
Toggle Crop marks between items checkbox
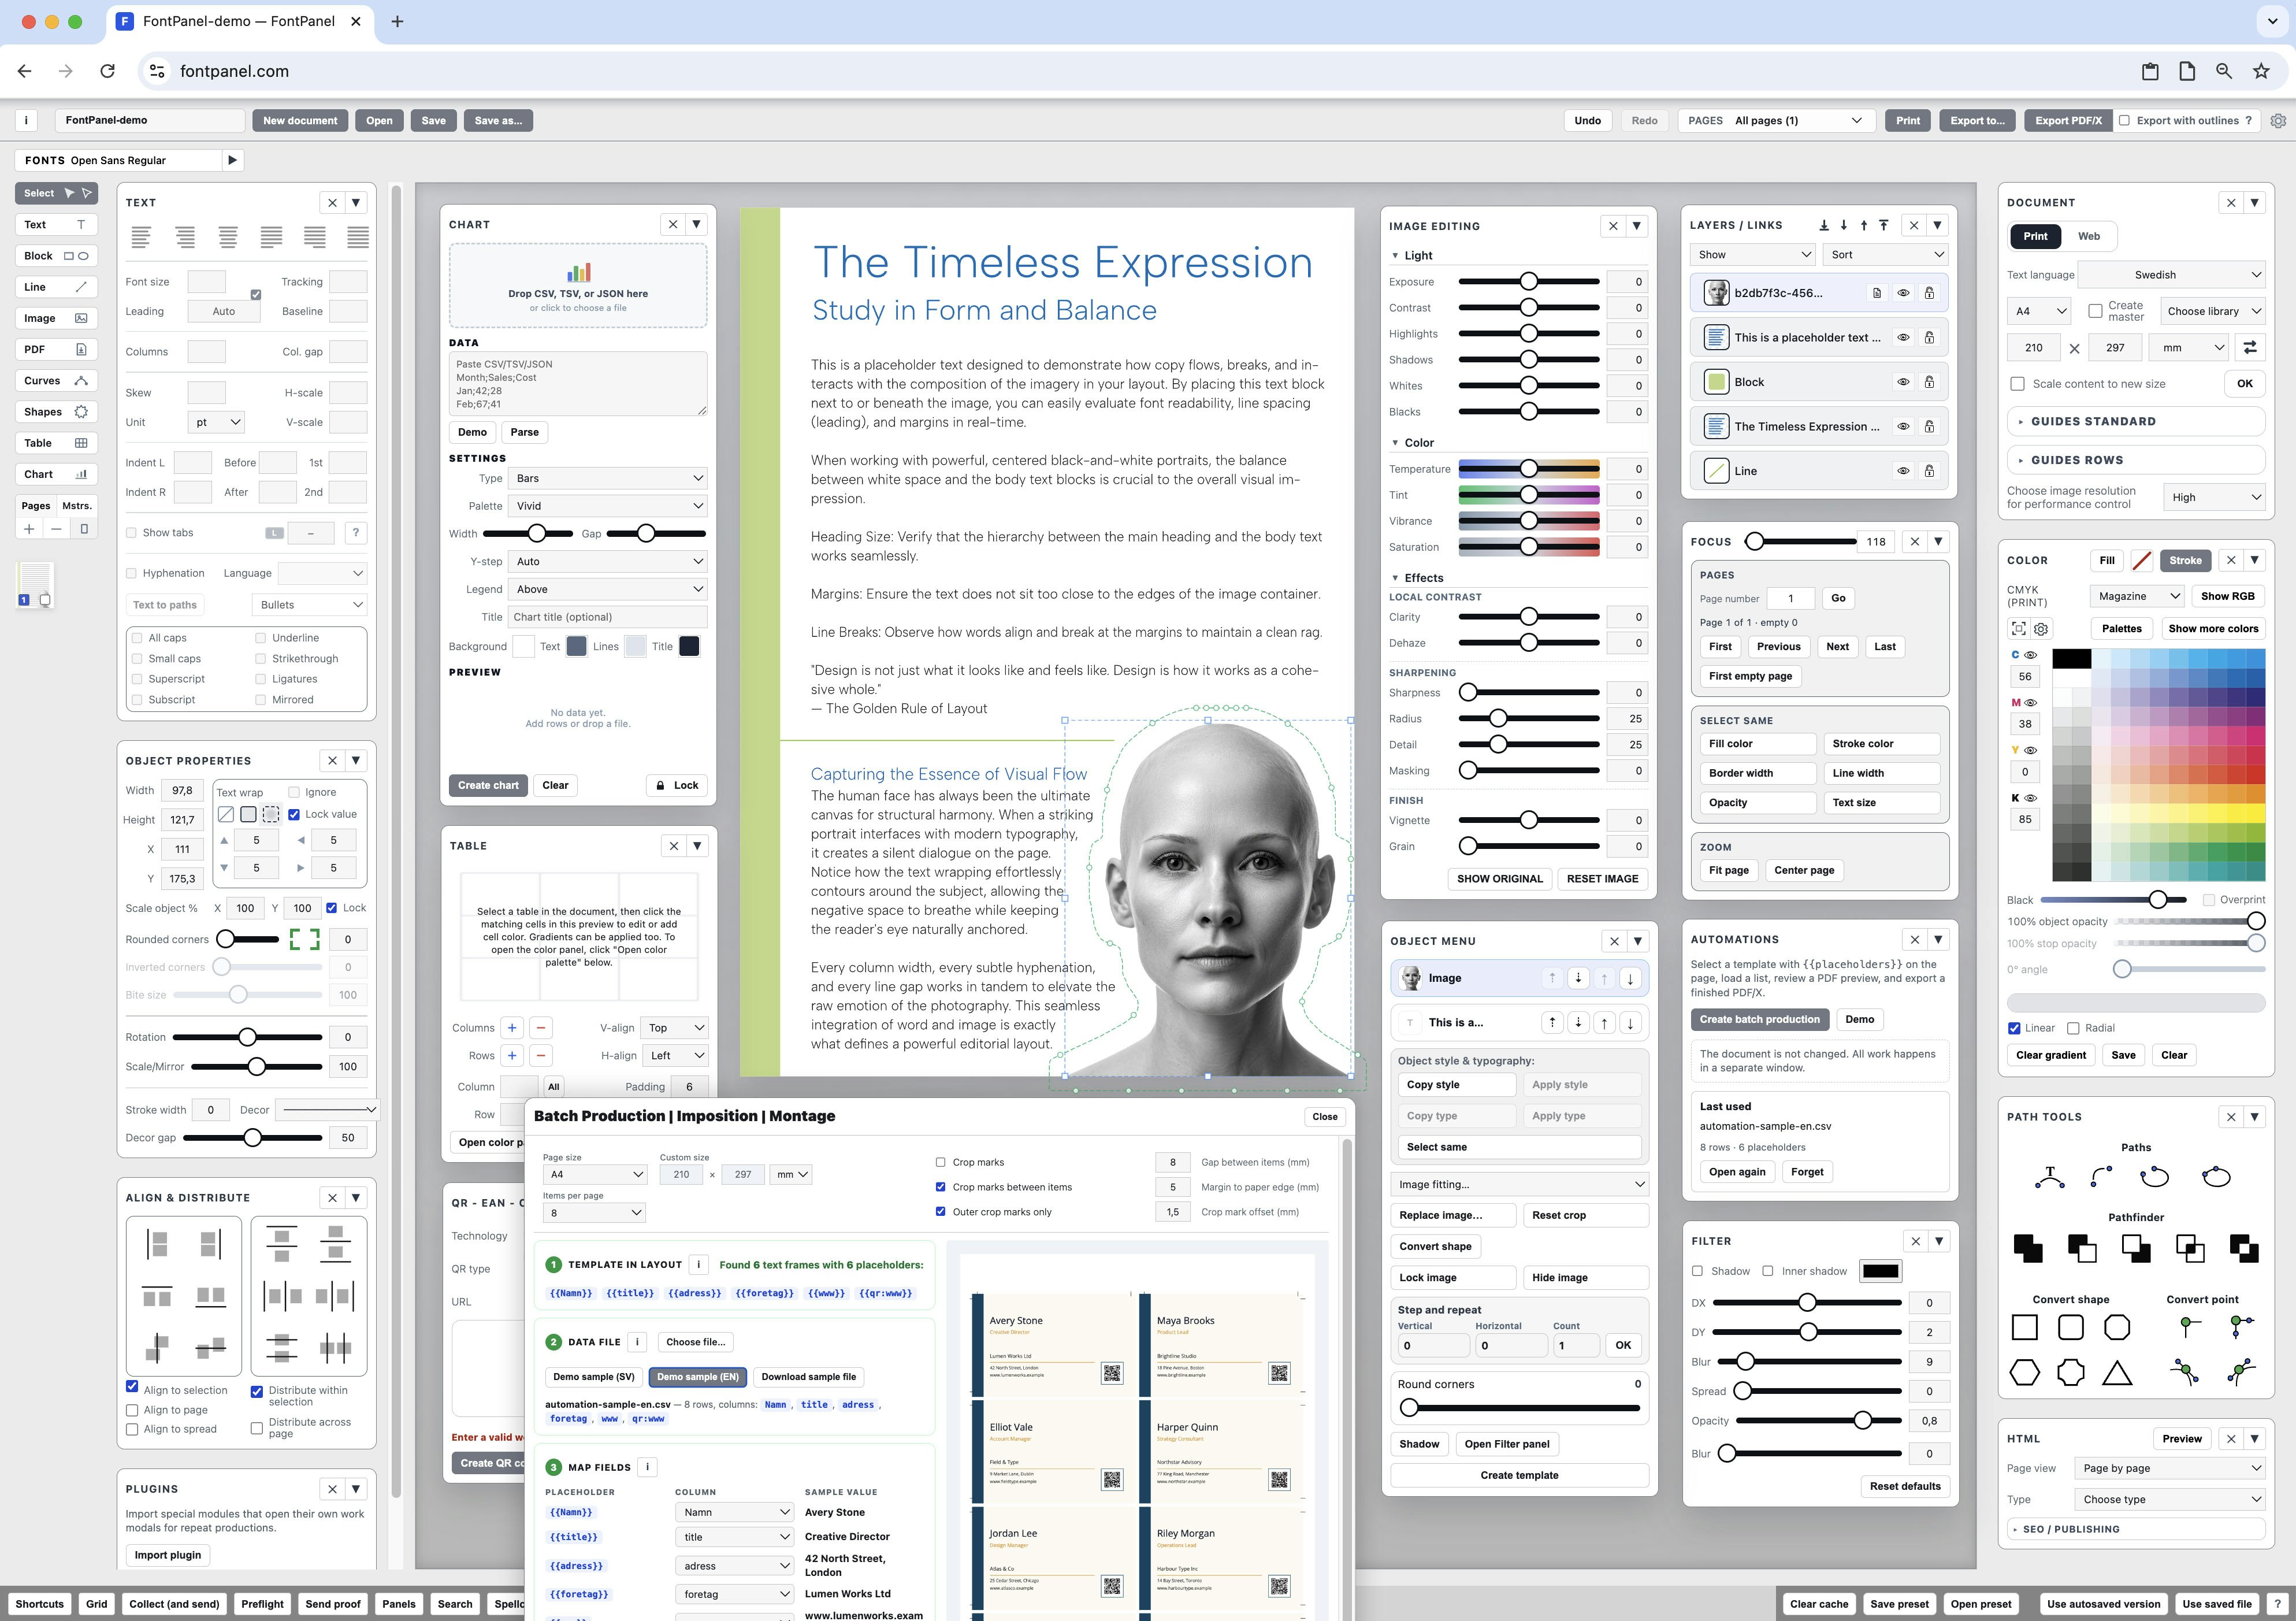940,1187
